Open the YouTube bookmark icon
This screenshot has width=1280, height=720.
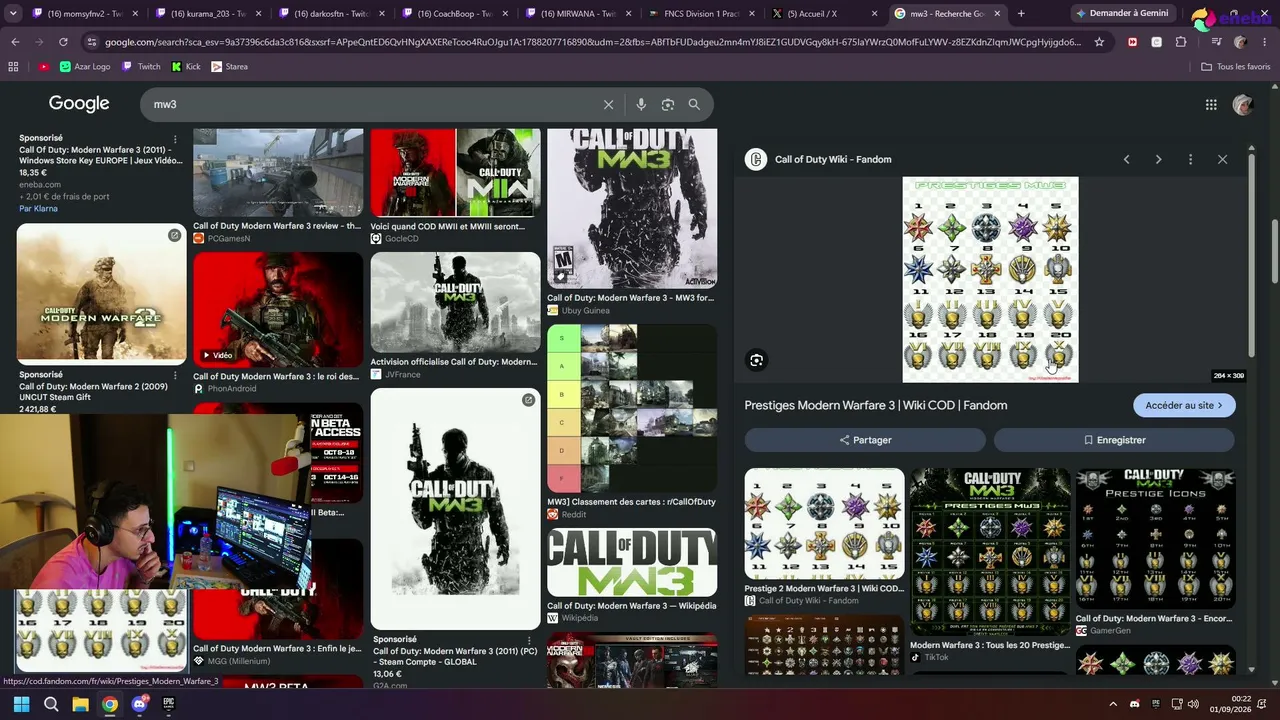[x=44, y=66]
